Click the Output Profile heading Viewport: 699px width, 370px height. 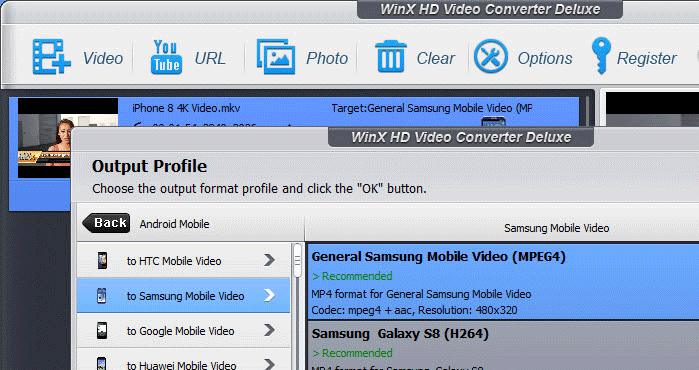pos(149,166)
